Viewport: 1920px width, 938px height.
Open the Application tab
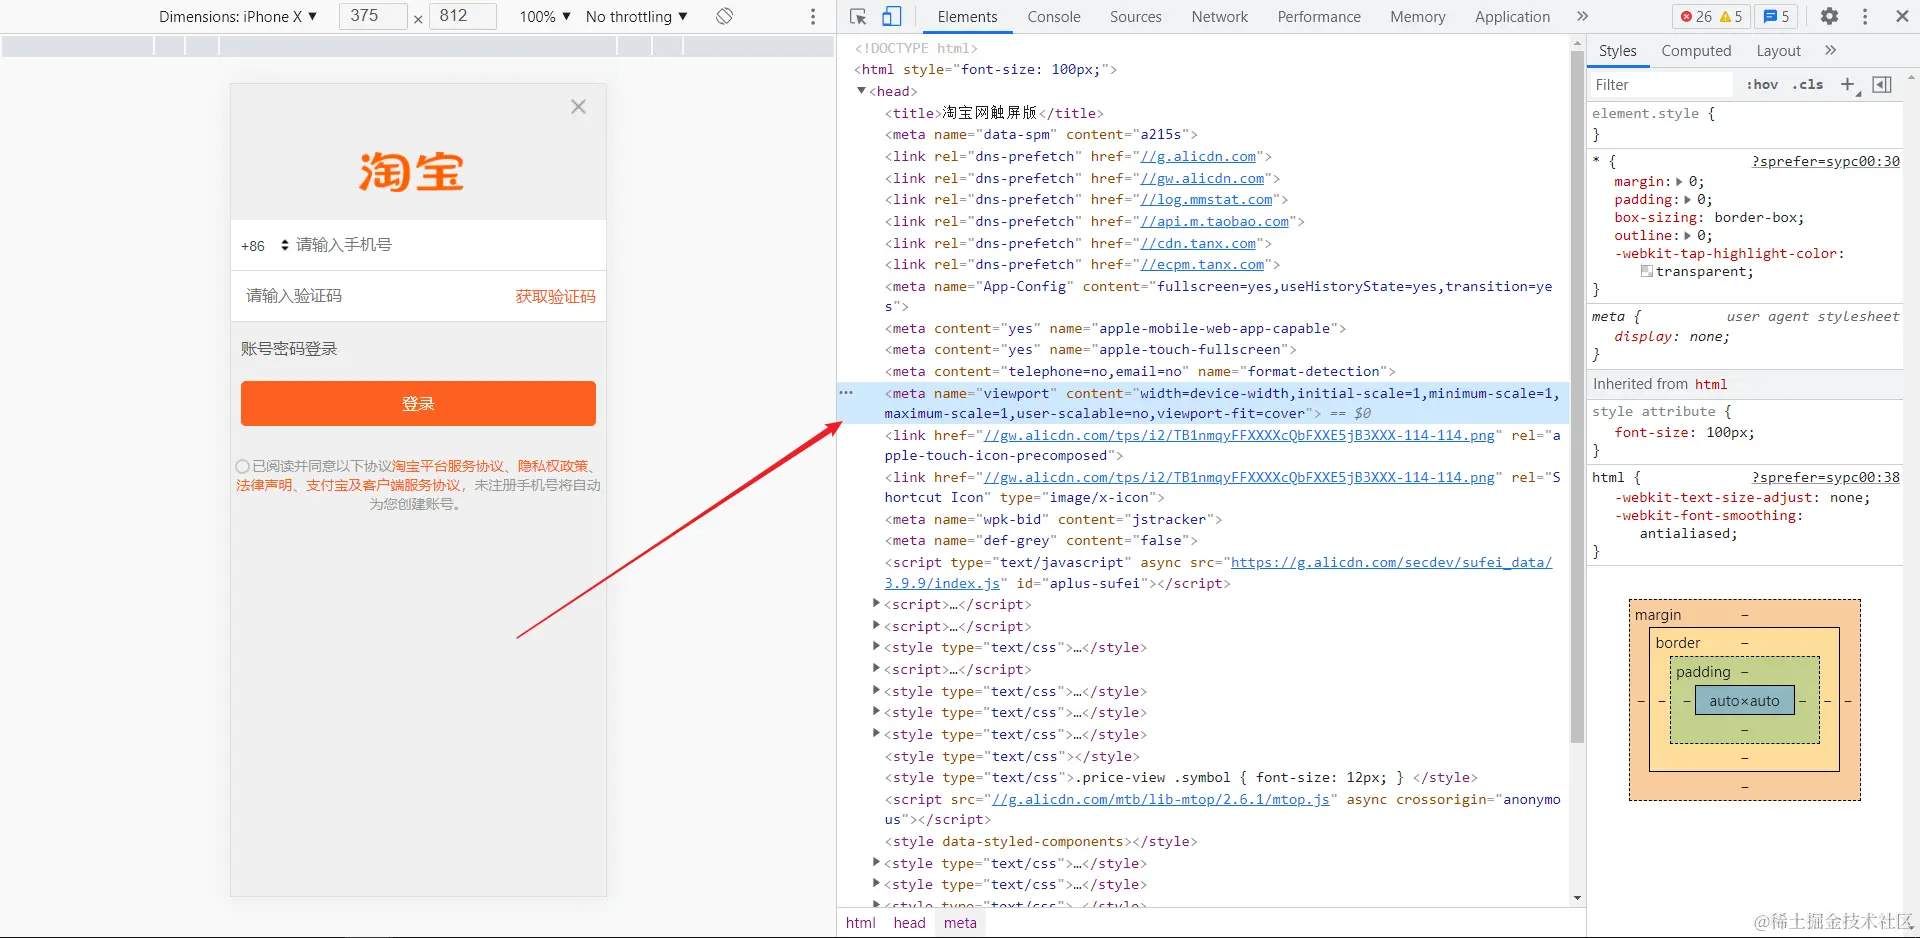[x=1512, y=17]
